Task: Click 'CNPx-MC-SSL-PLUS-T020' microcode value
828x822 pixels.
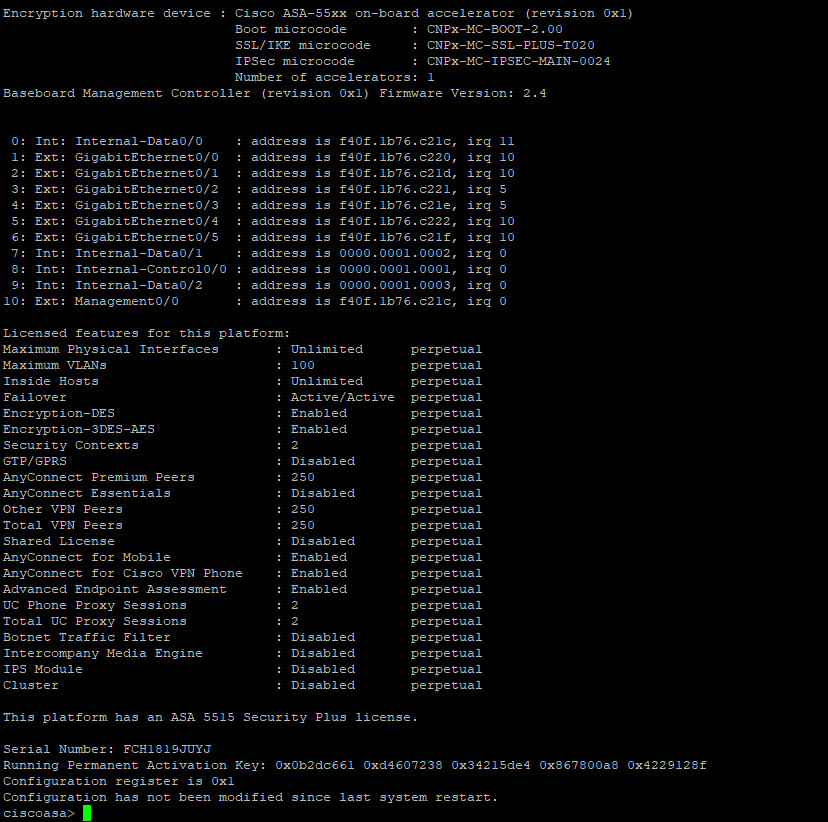Action: tap(511, 45)
